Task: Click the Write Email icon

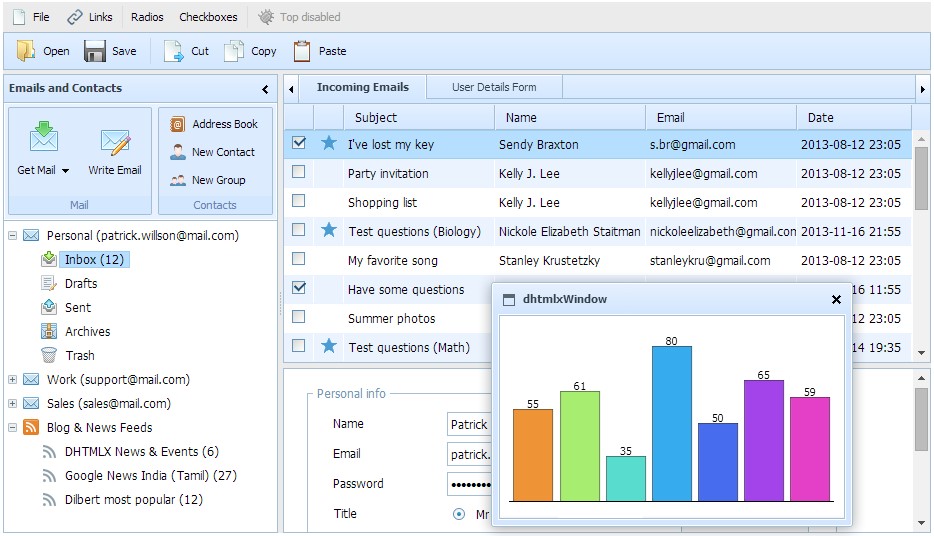Action: pyautogui.click(x=115, y=142)
